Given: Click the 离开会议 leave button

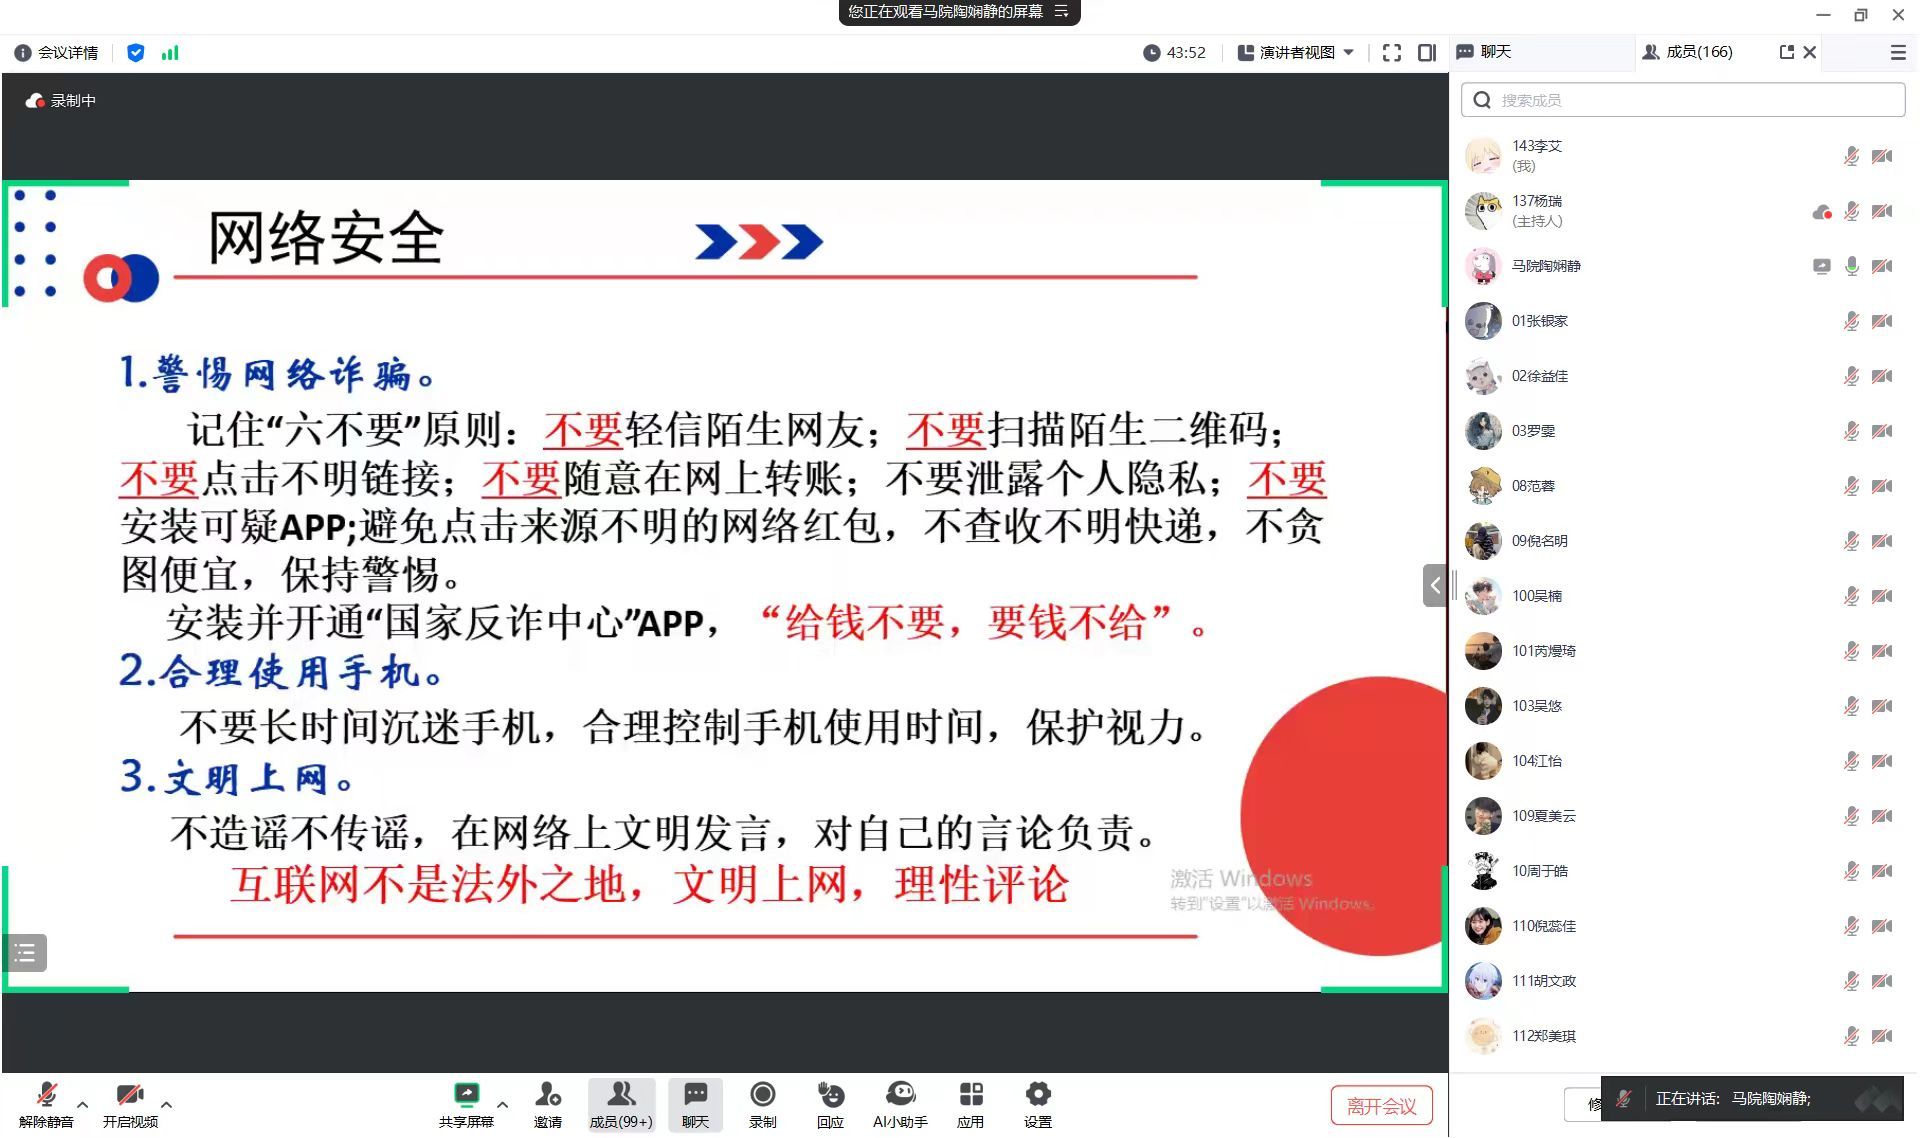Looking at the screenshot, I should pos(1381,1106).
